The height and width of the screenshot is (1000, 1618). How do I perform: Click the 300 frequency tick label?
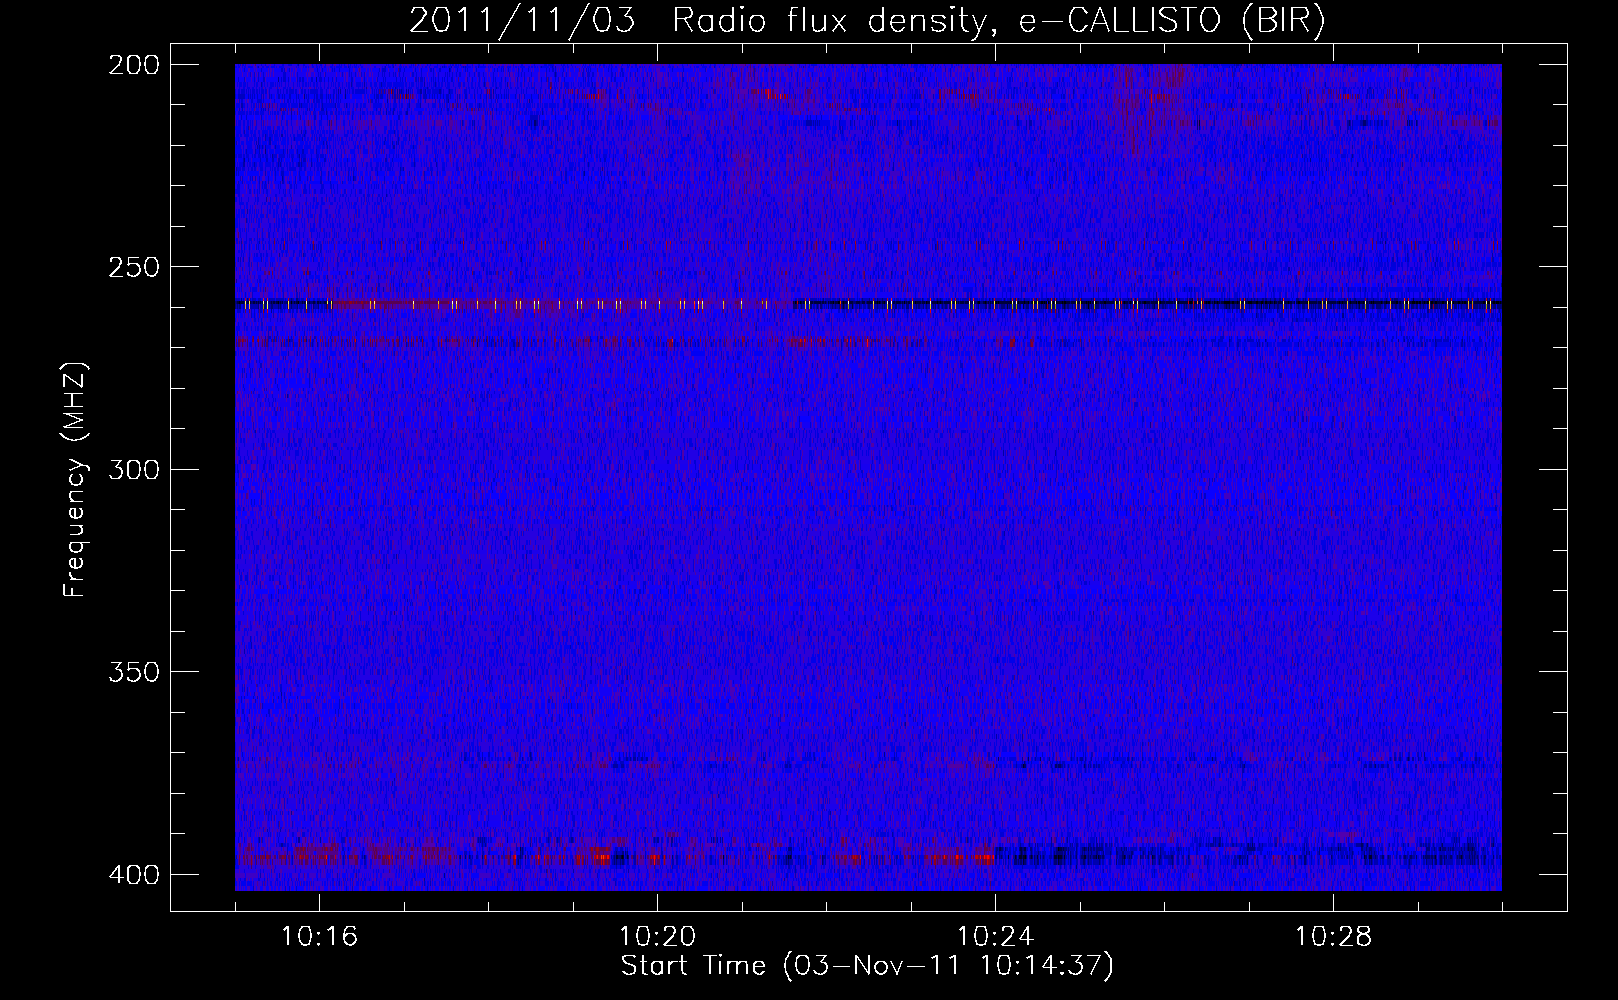[x=133, y=469]
